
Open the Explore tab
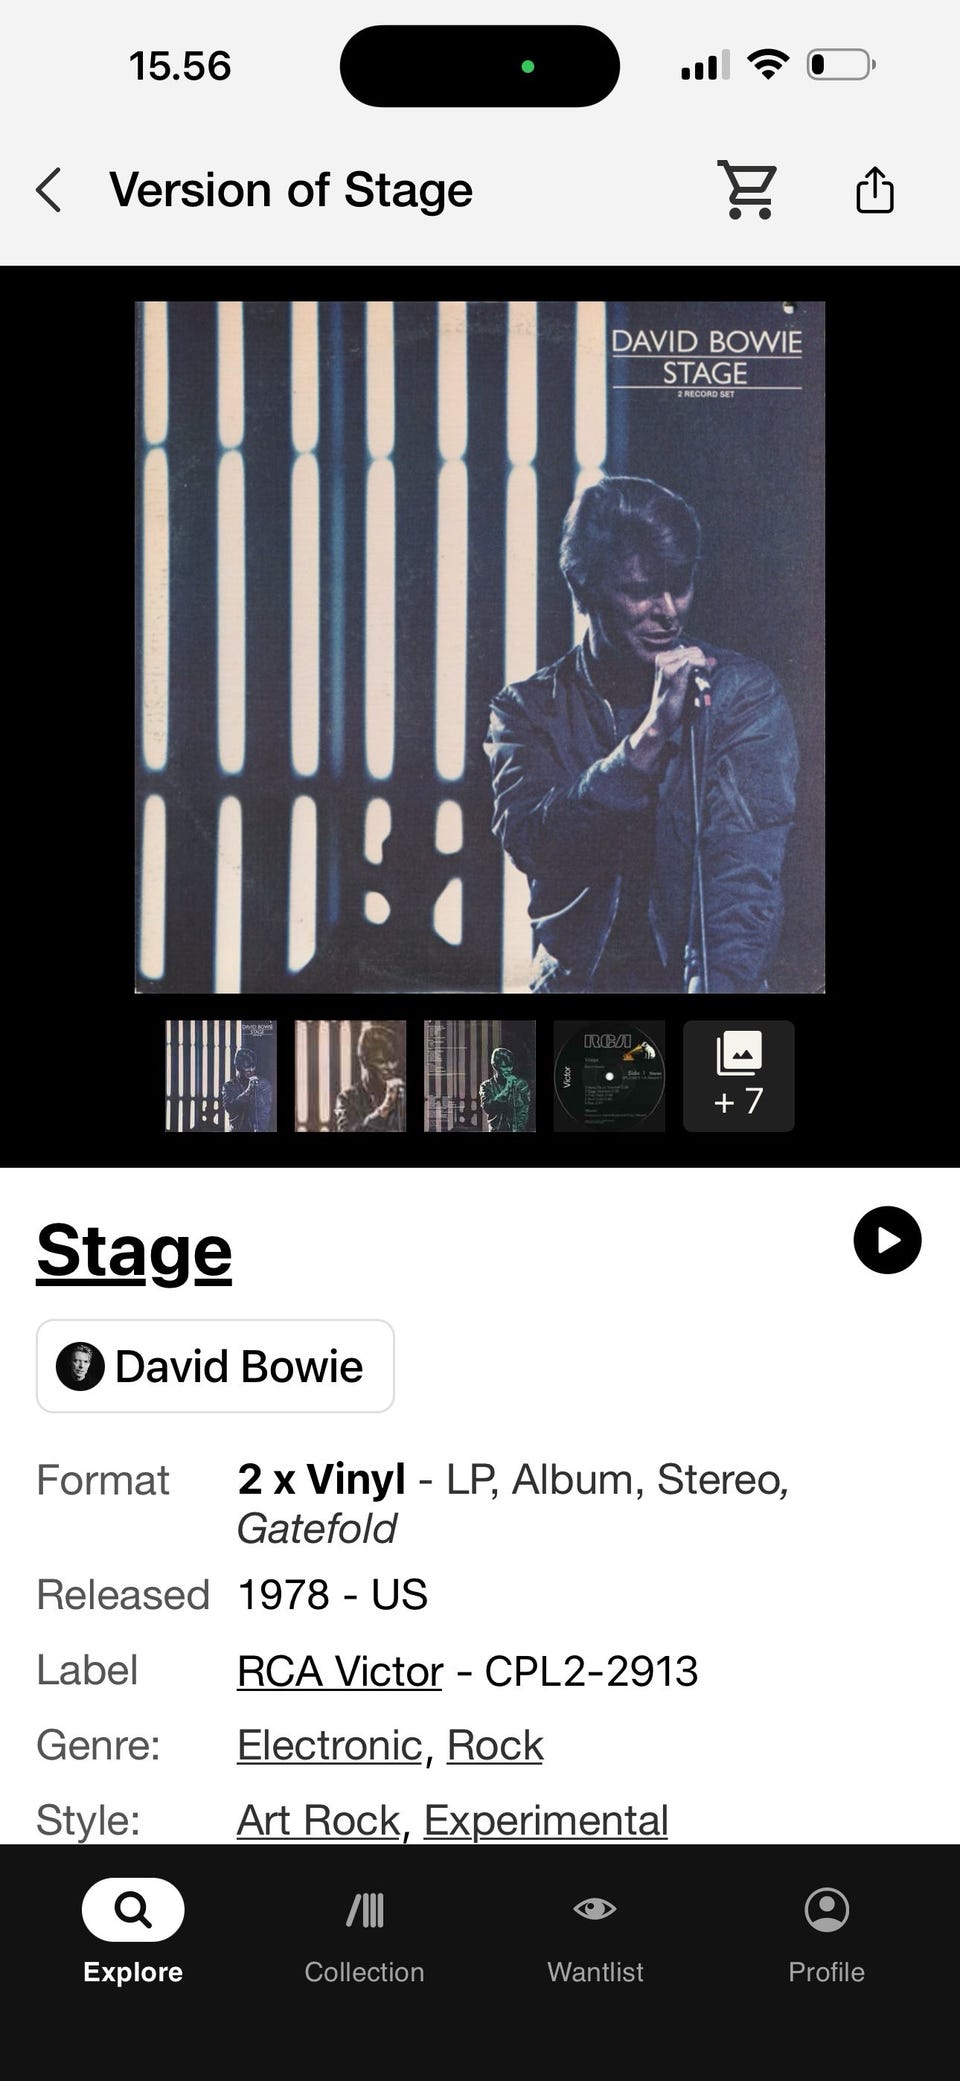coord(133,1930)
